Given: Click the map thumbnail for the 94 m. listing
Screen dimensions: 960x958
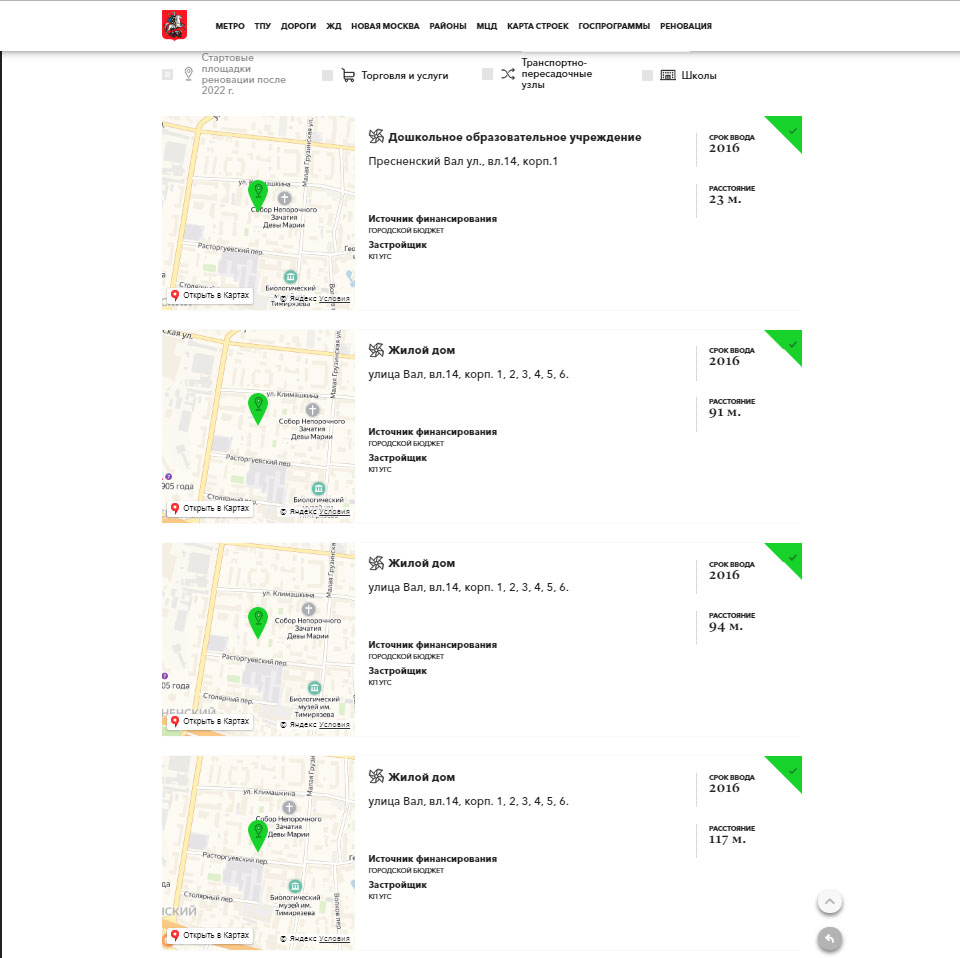Looking at the screenshot, I should coord(258,640).
